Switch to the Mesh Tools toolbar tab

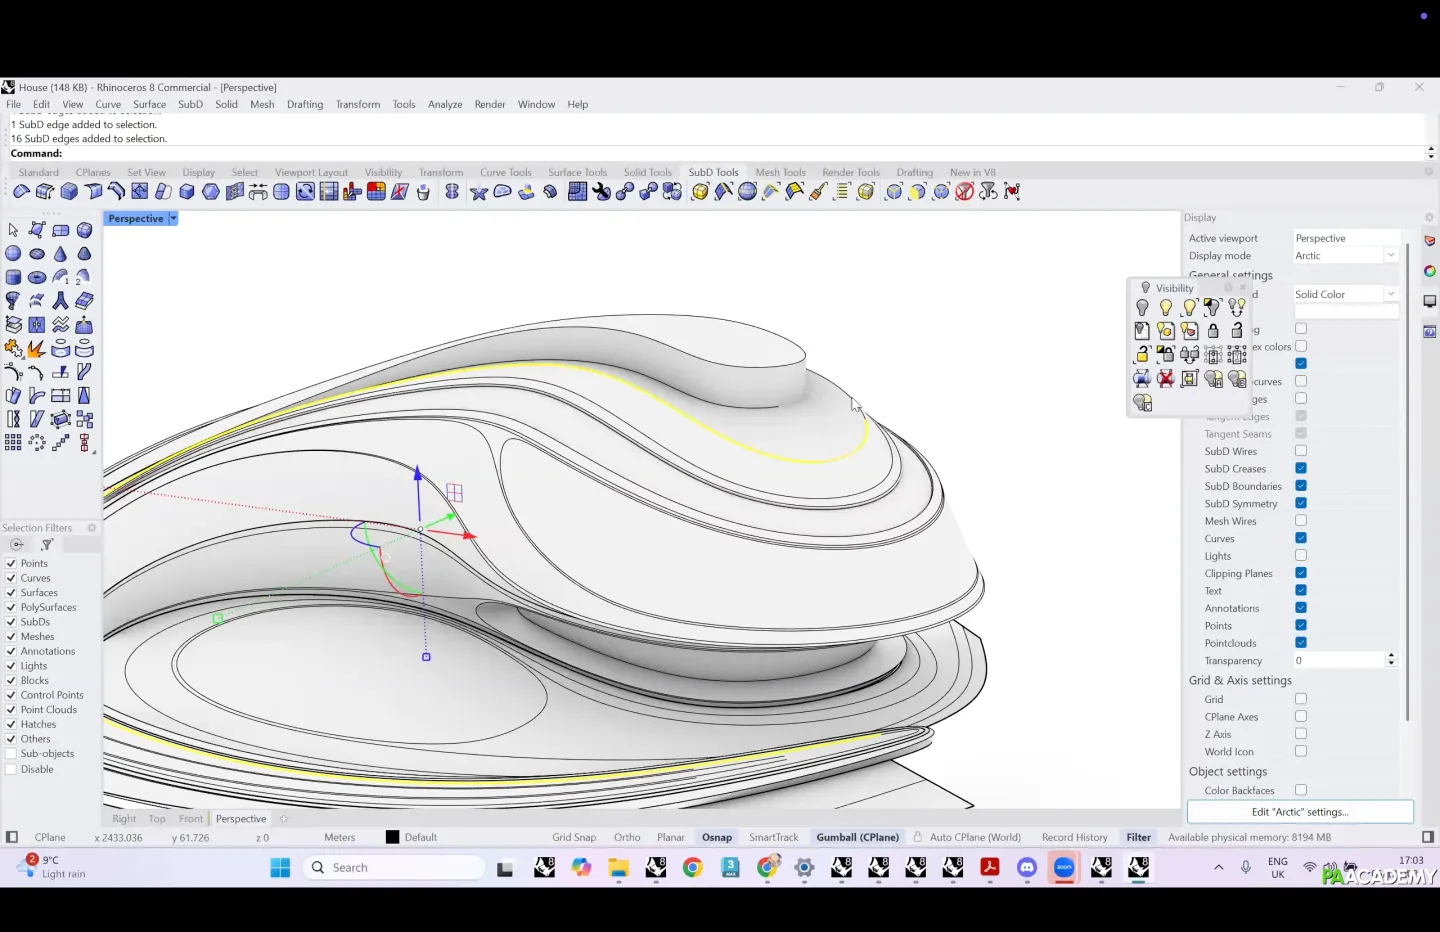pyautogui.click(x=780, y=172)
